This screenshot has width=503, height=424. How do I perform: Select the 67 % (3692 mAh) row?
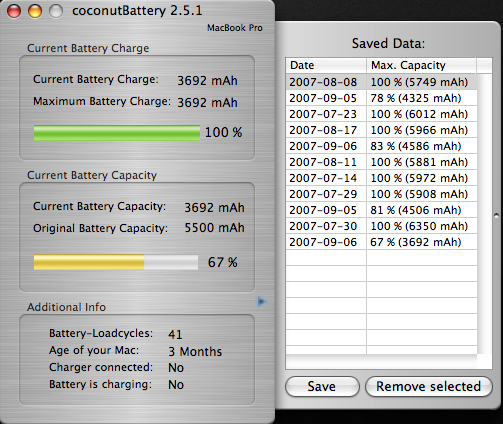click(x=381, y=242)
